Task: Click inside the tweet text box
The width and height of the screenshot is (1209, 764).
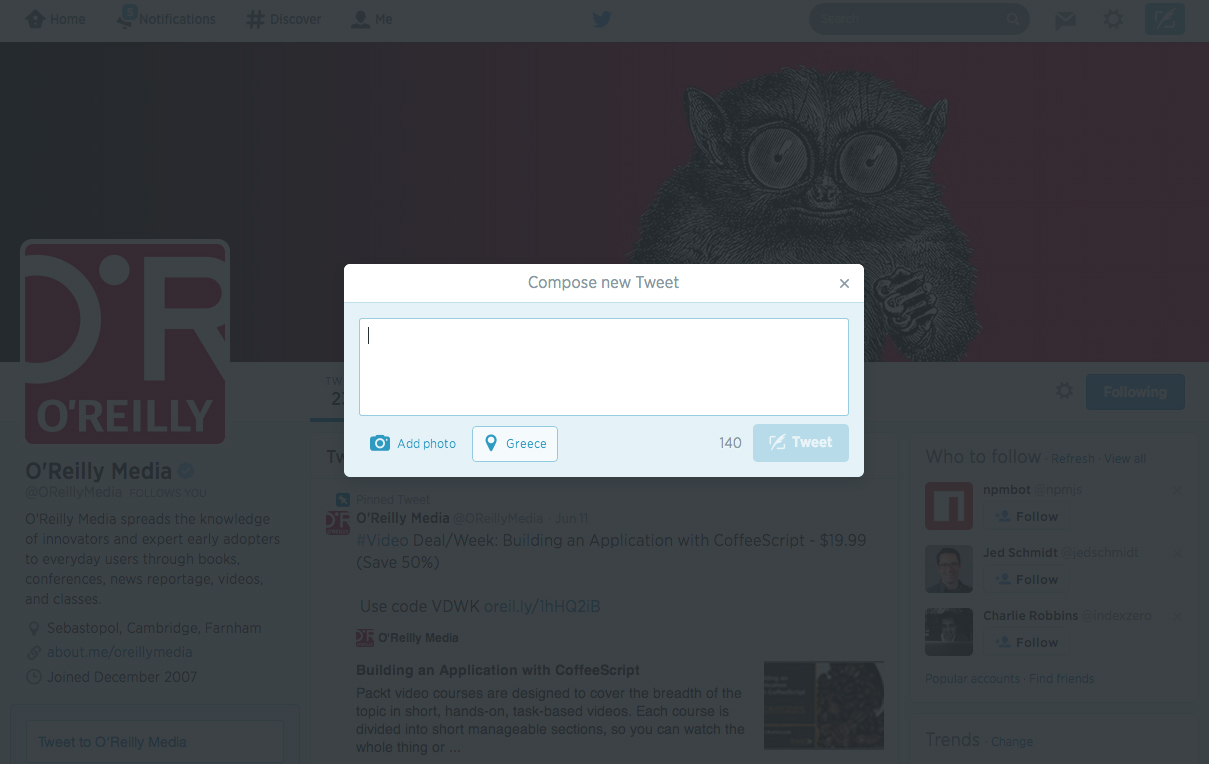Action: (604, 367)
